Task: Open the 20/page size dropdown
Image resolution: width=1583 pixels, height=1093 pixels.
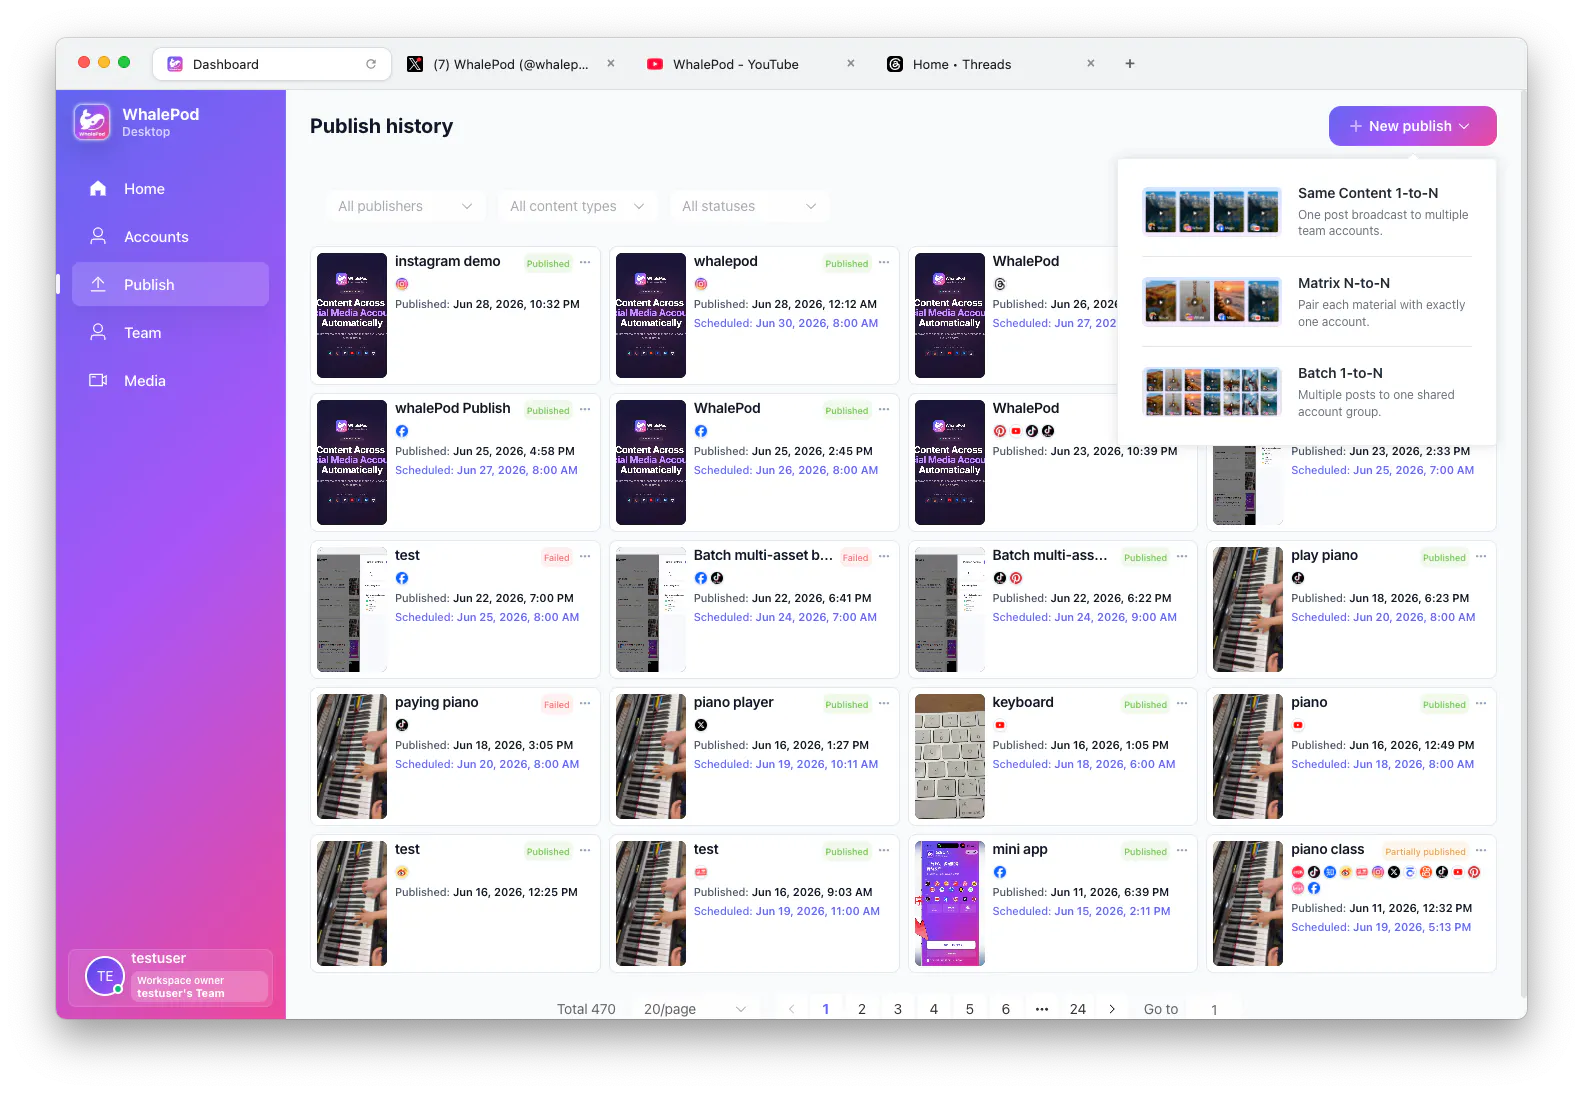Action: pos(695,1009)
